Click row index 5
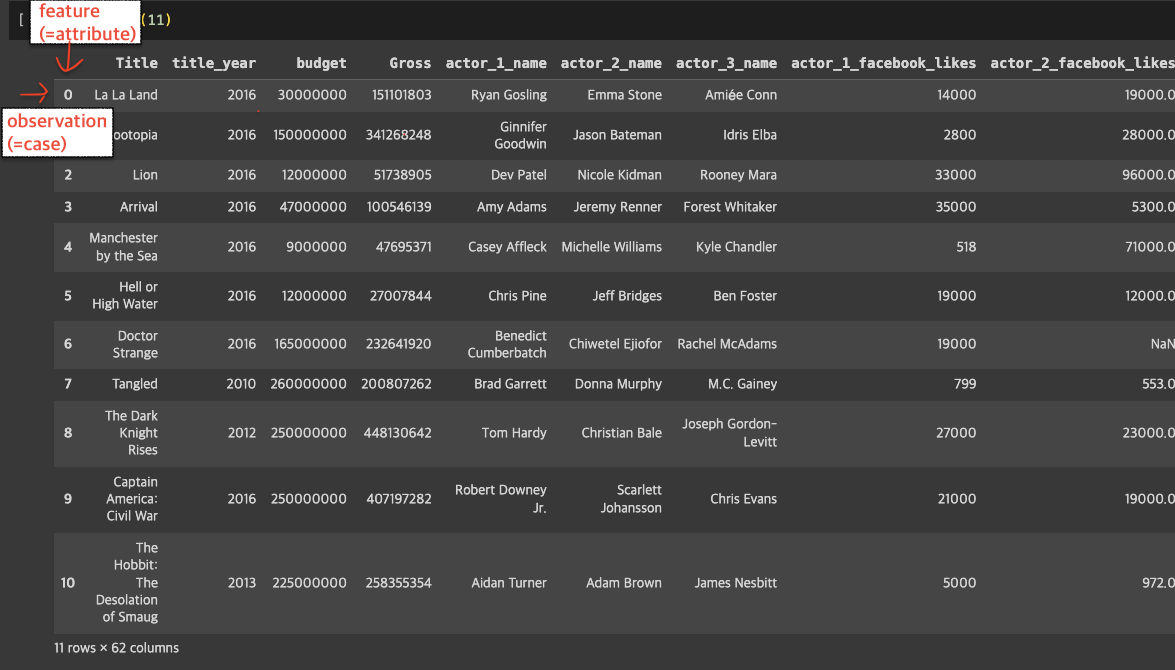This screenshot has width=1175, height=670. 68,295
